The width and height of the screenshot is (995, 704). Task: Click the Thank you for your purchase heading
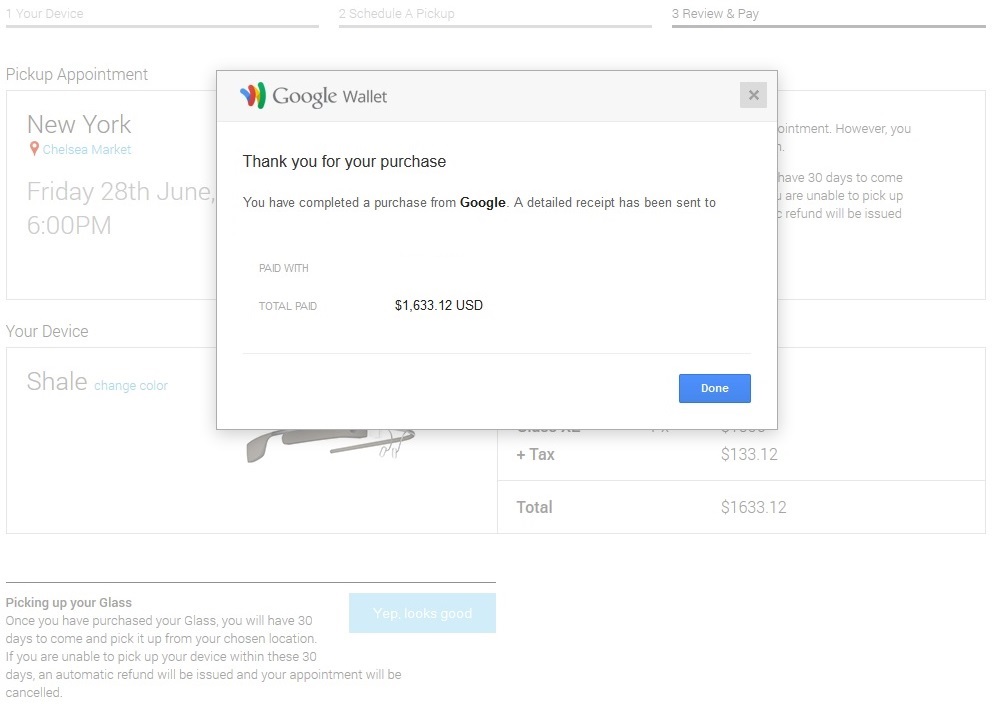pyautogui.click(x=344, y=162)
